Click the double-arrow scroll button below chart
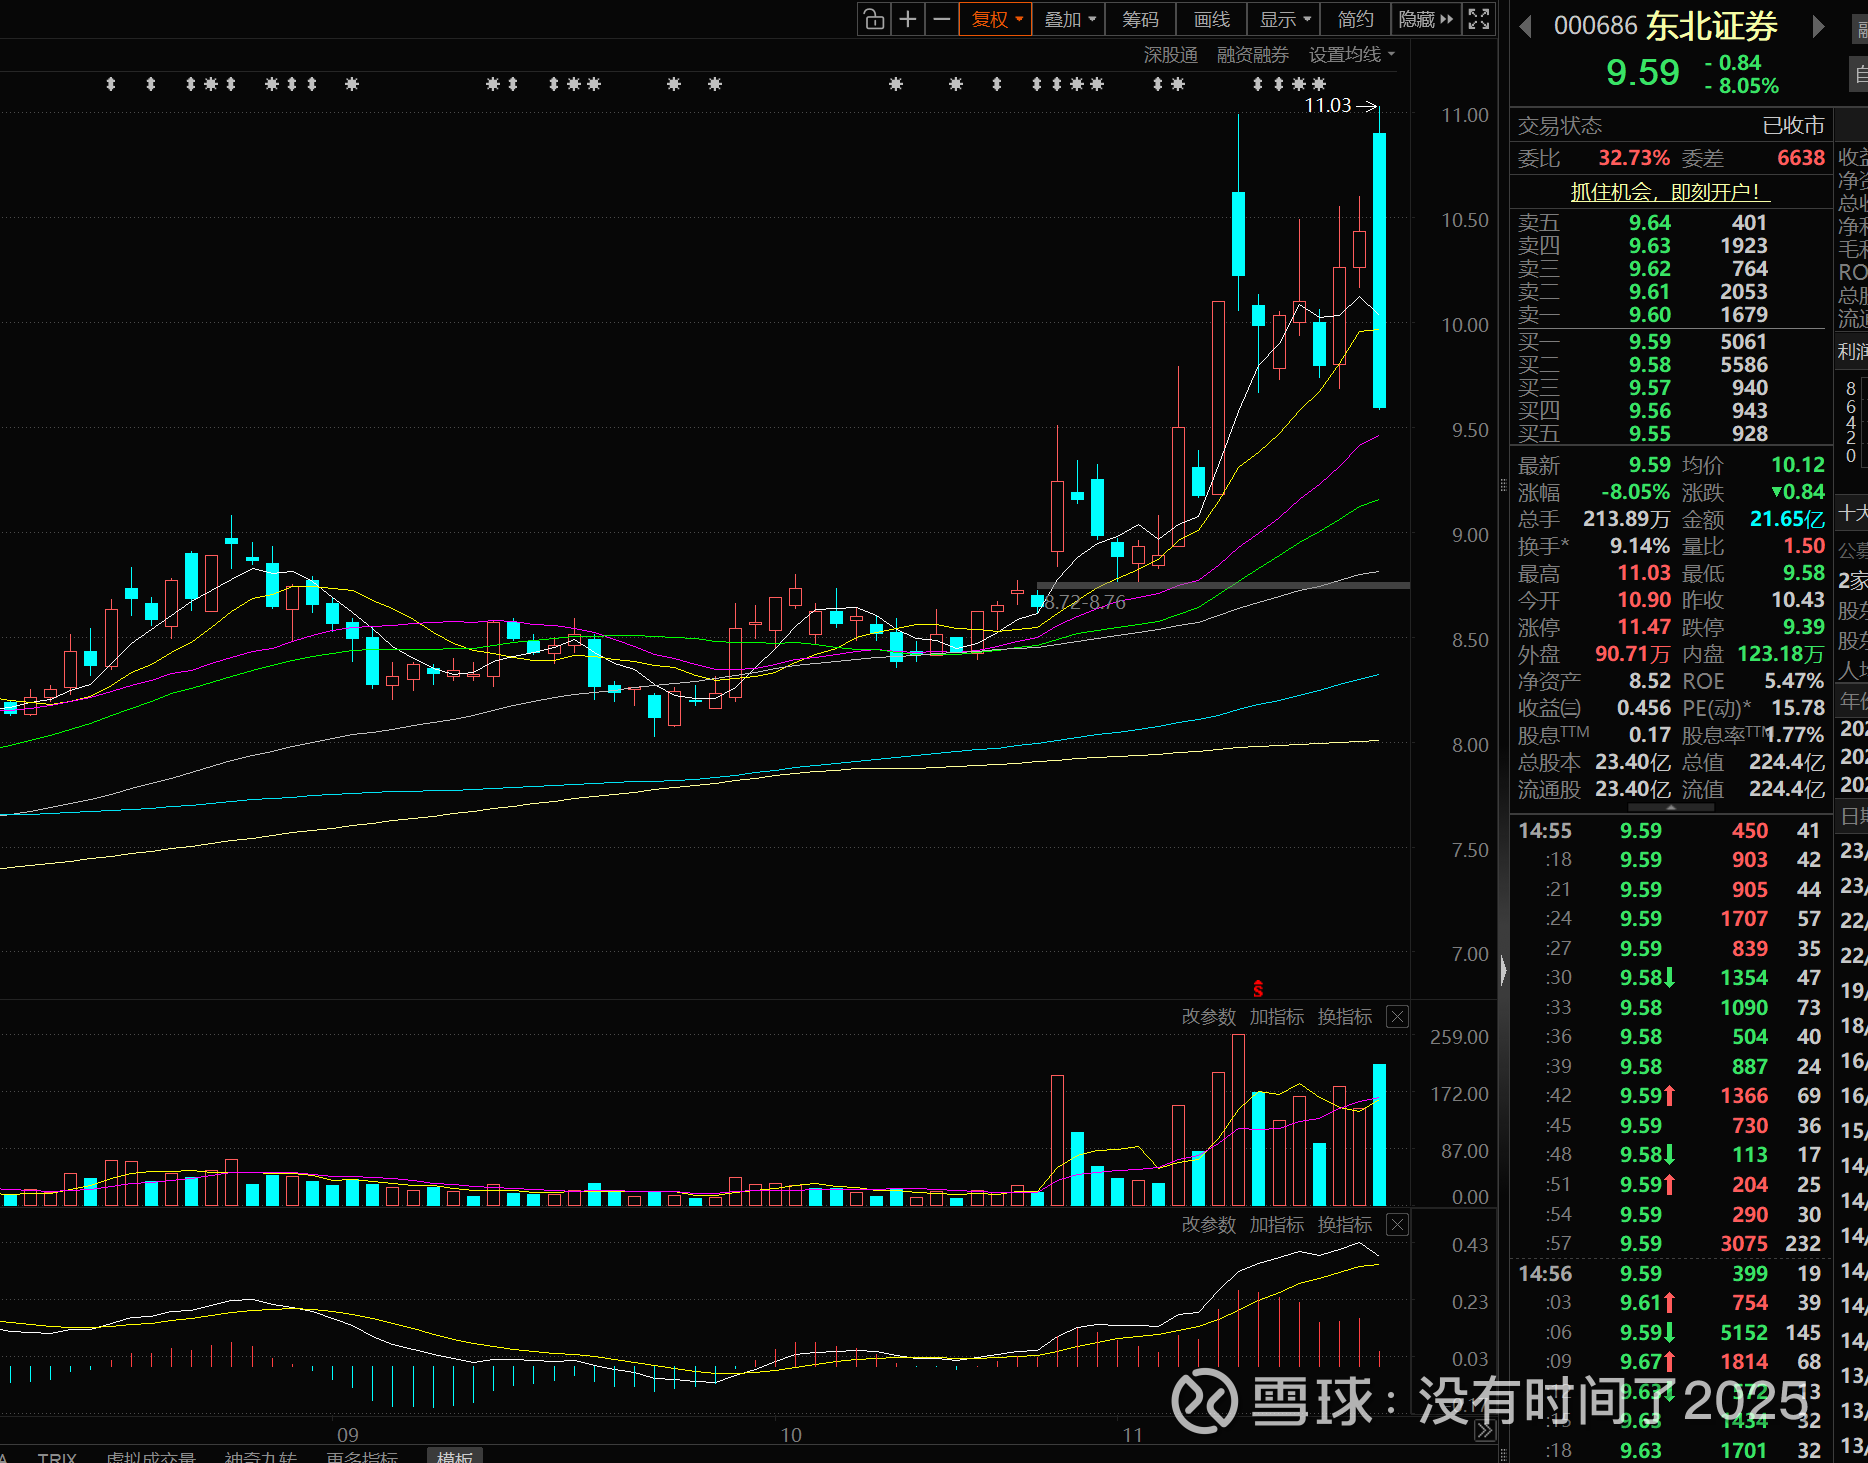1868x1463 pixels. point(1485,1431)
